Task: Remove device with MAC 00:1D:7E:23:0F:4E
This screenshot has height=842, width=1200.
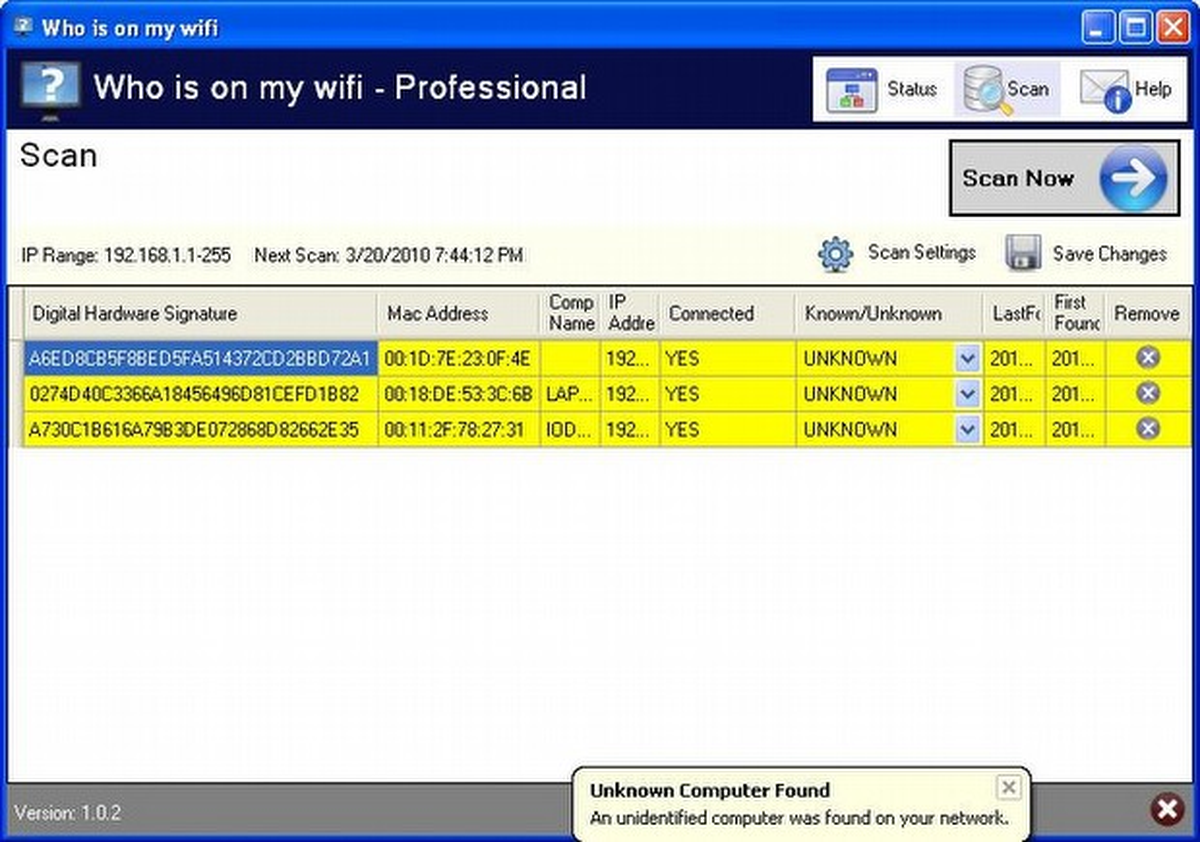Action: (1148, 358)
